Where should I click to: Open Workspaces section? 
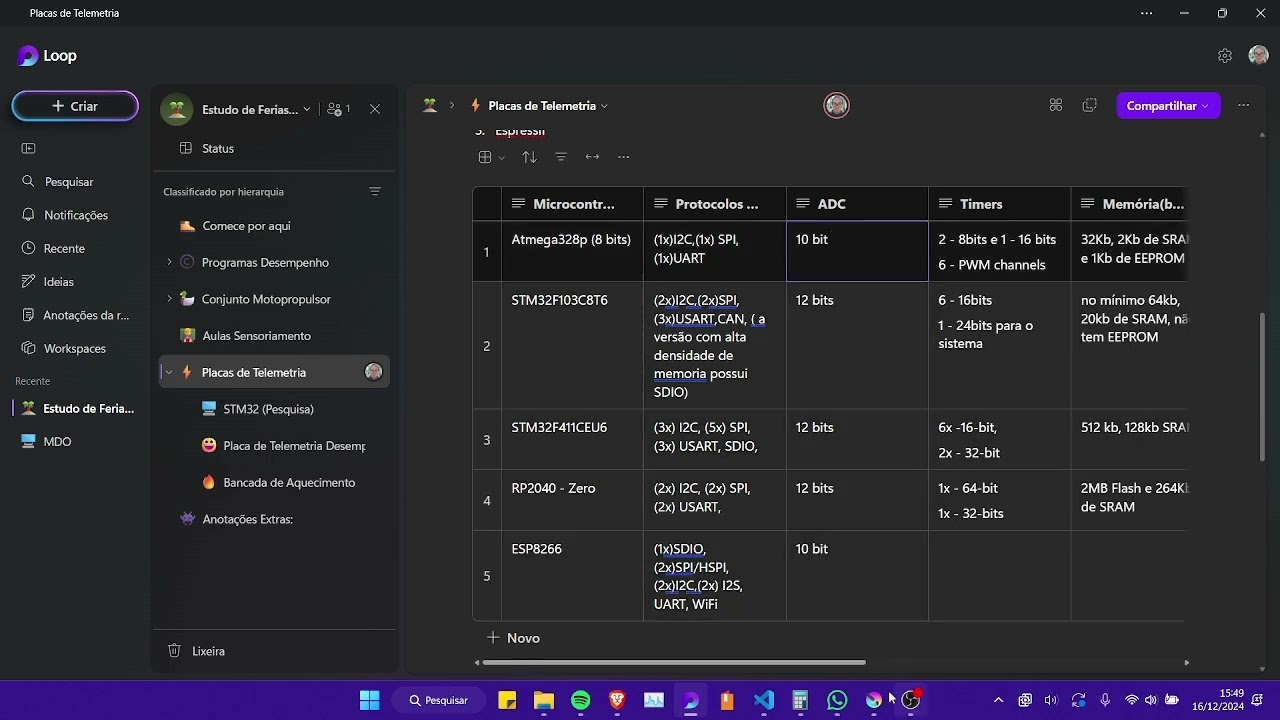[x=63, y=348]
